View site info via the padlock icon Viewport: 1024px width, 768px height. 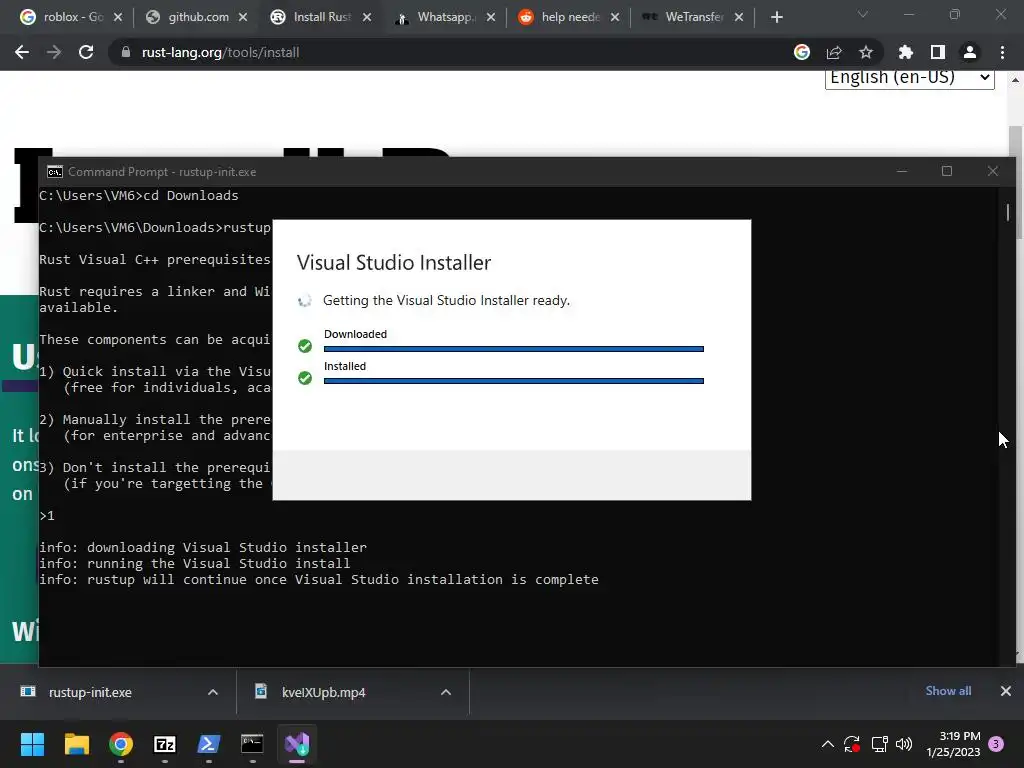pyautogui.click(x=126, y=52)
